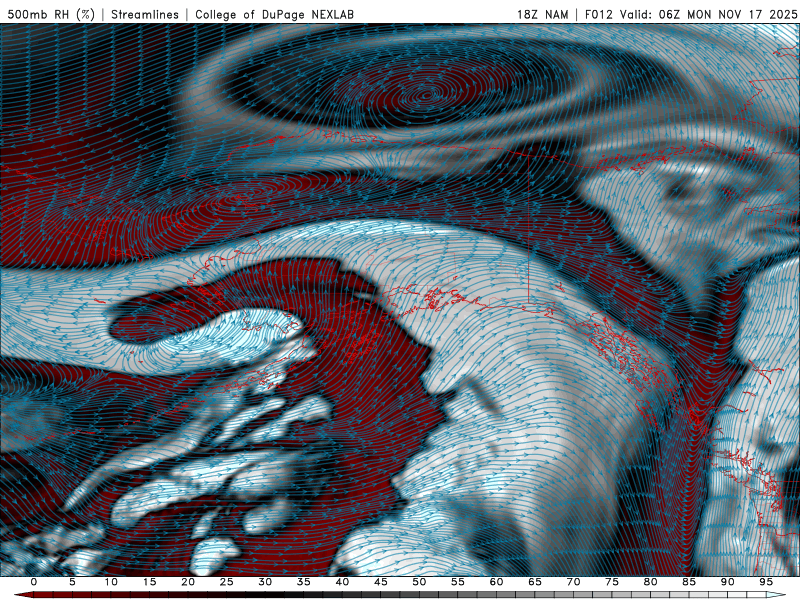Image resolution: width=800 pixels, height=600 pixels.
Task: Click the "18Z NAM" model run label
Action: (542, 14)
